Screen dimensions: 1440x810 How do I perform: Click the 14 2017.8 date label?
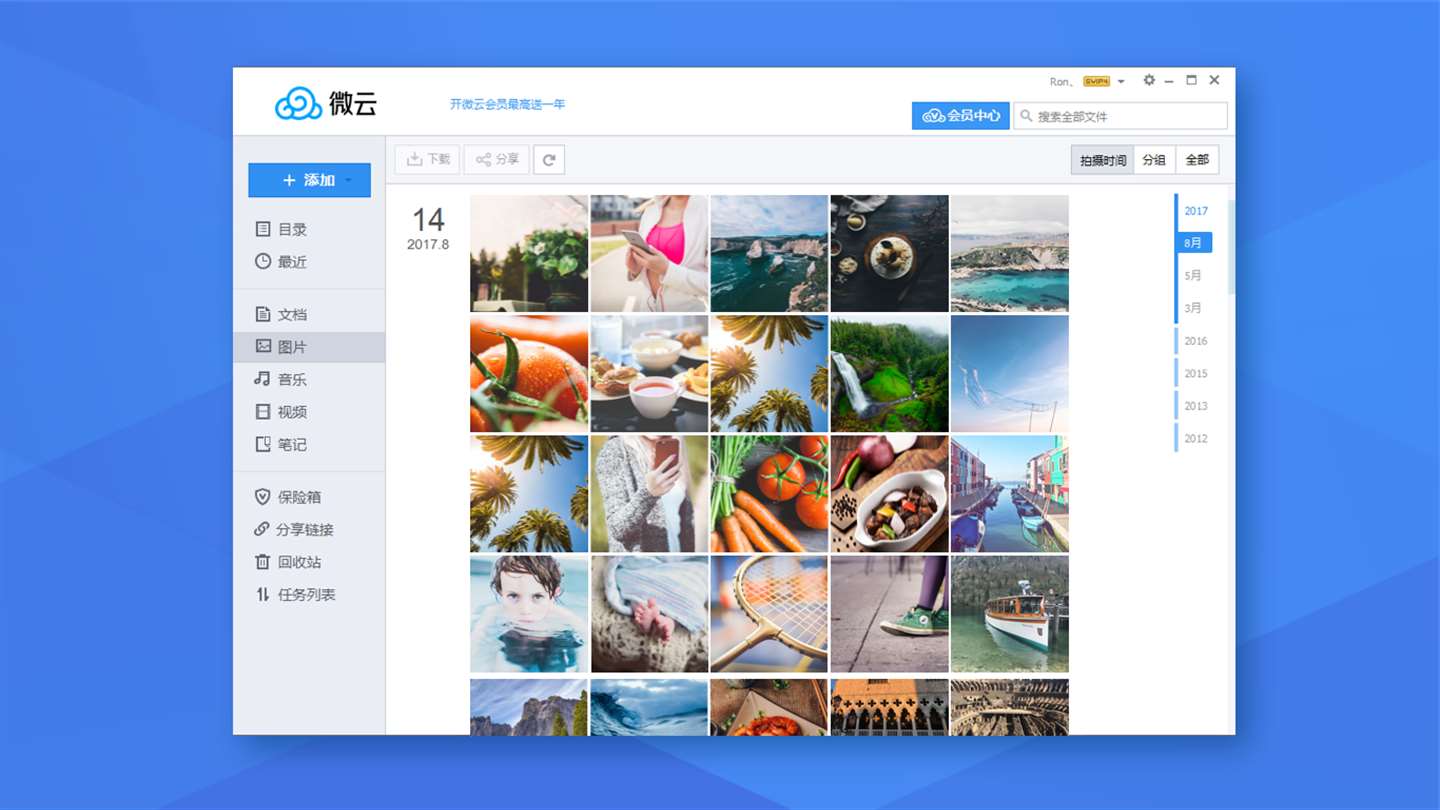pos(428,228)
